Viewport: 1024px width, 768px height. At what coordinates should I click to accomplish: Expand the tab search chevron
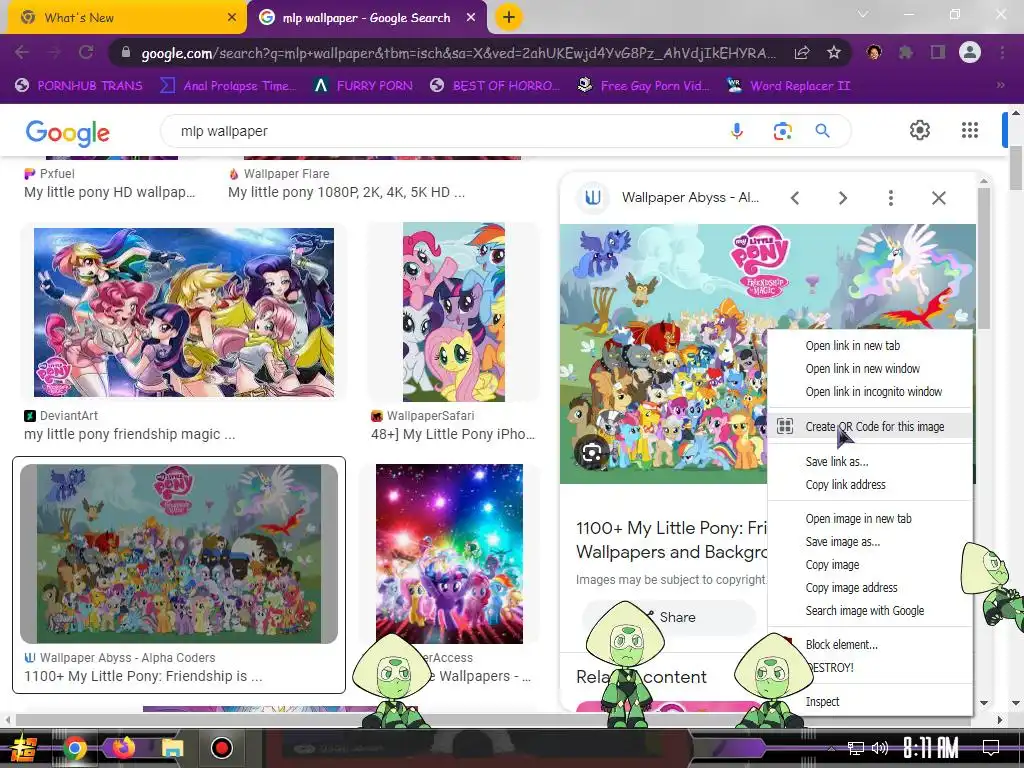click(x=863, y=14)
